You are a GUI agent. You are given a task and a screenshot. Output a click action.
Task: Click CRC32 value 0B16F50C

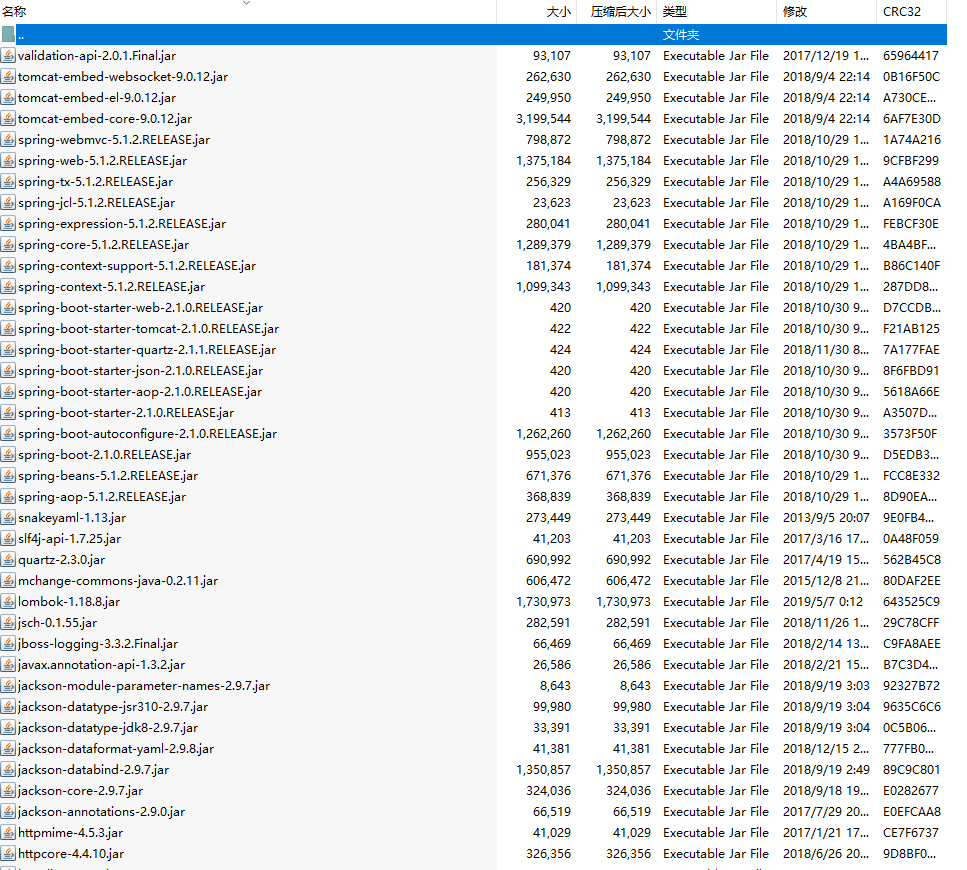pyautogui.click(x=911, y=76)
